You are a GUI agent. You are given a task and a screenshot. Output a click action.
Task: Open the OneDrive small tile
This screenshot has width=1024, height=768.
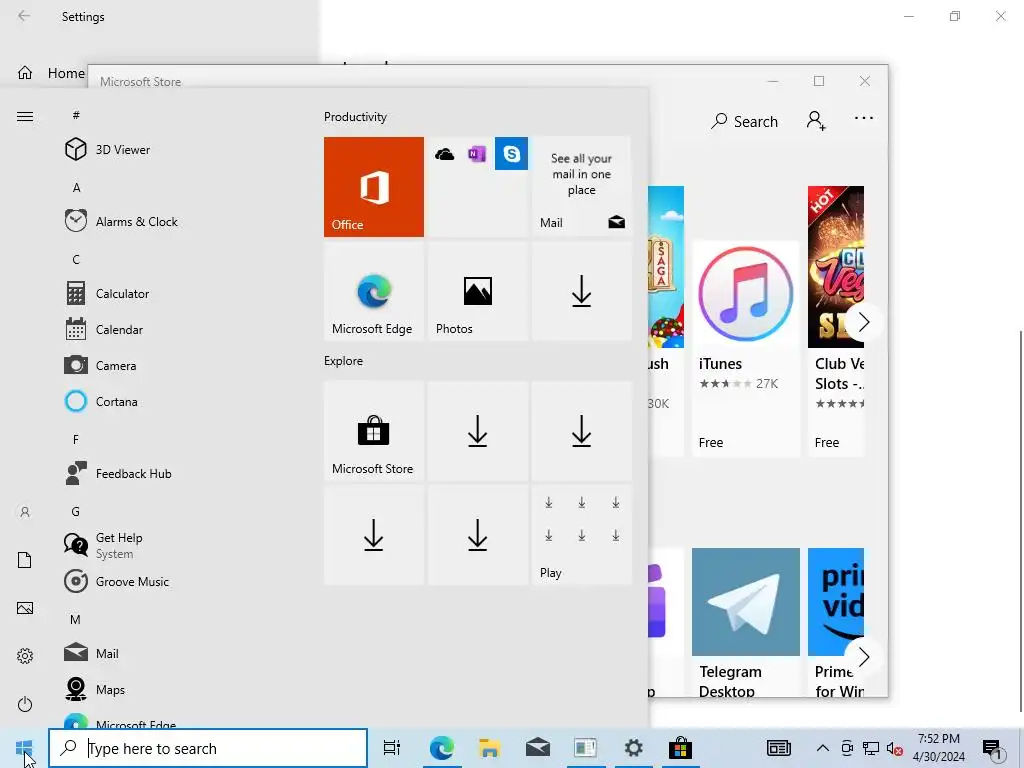pos(445,154)
